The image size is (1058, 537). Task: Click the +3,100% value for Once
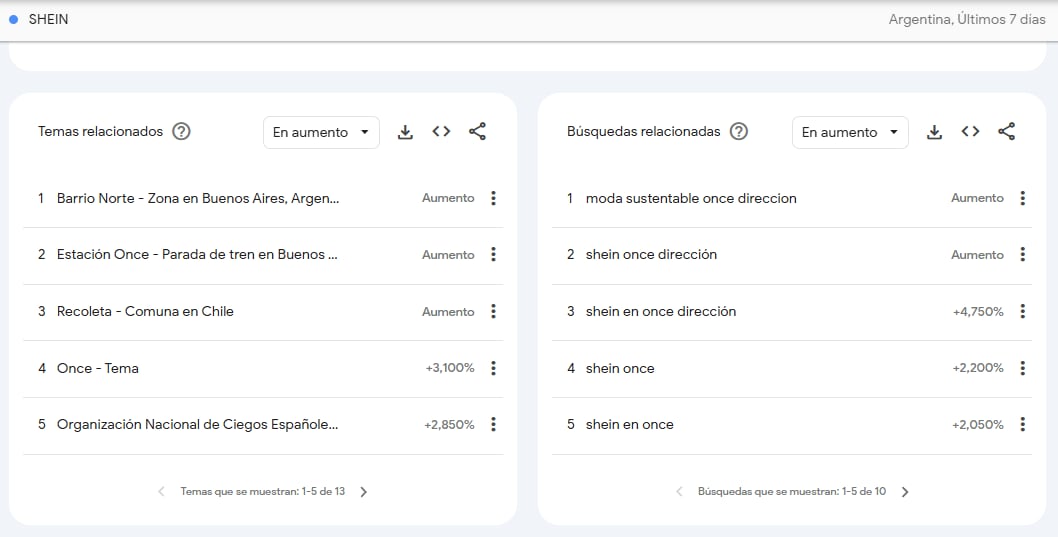(x=450, y=368)
